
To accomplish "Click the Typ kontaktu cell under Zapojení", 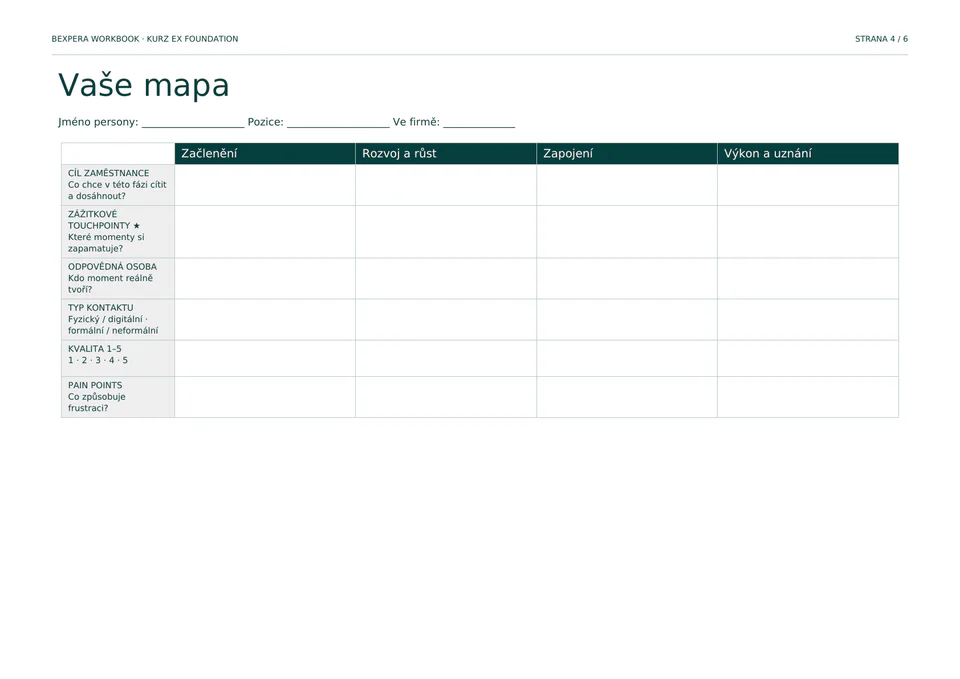I will [627, 320].
